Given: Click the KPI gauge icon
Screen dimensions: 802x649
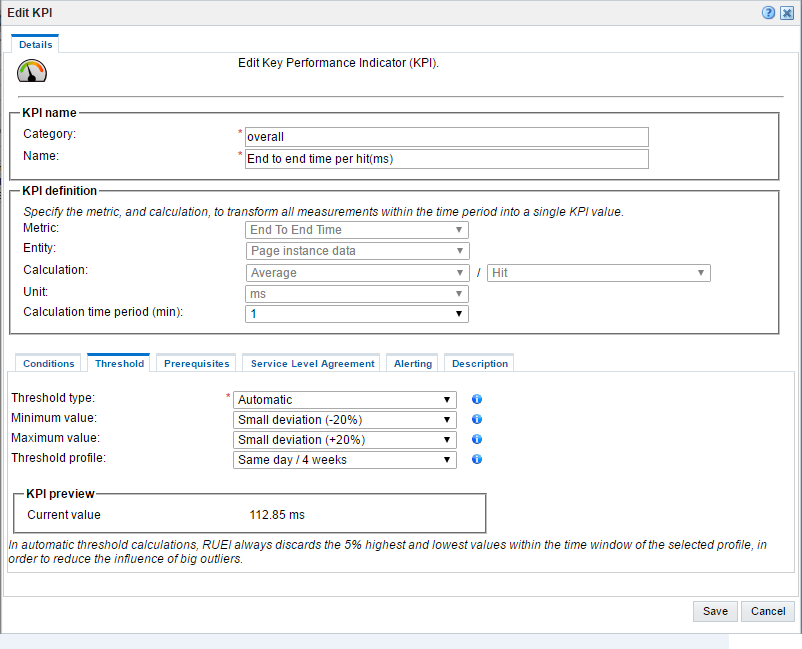Looking at the screenshot, I should [x=32, y=71].
